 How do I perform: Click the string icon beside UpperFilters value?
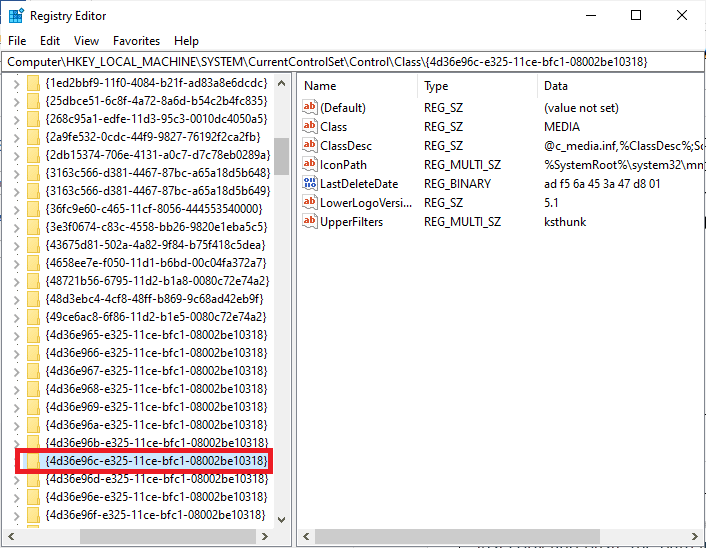tap(310, 221)
